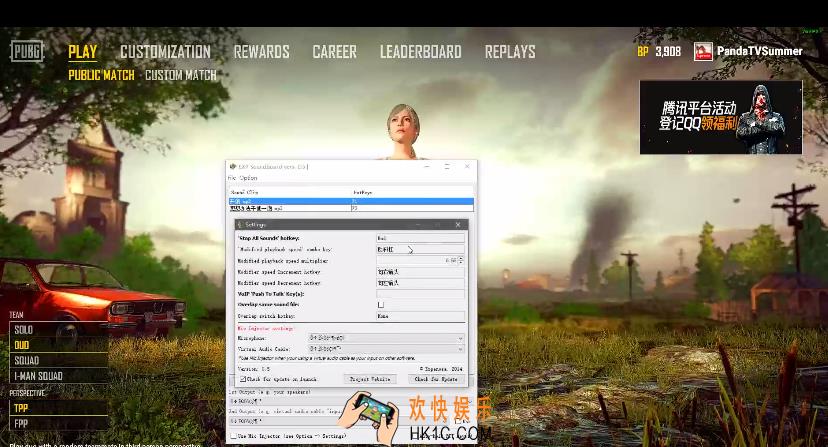
Task: Click the 'Version: 1.5' text in Settings
Action: pyautogui.click(x=253, y=369)
